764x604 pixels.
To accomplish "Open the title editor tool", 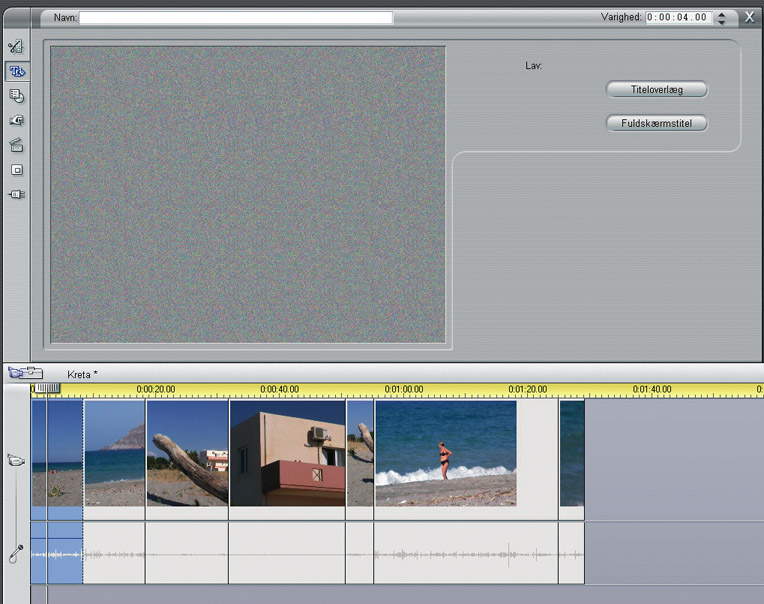I will point(16,72).
